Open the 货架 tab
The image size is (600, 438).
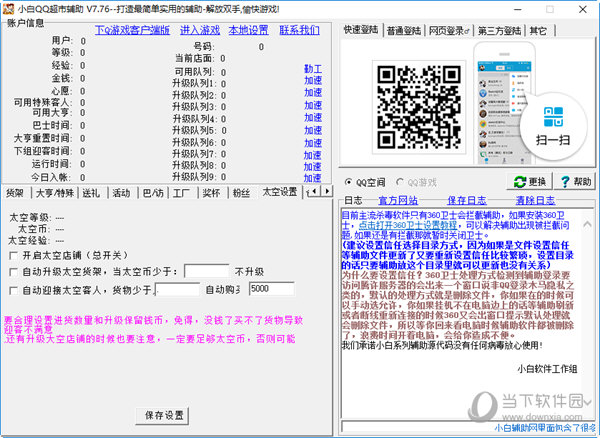point(15,193)
